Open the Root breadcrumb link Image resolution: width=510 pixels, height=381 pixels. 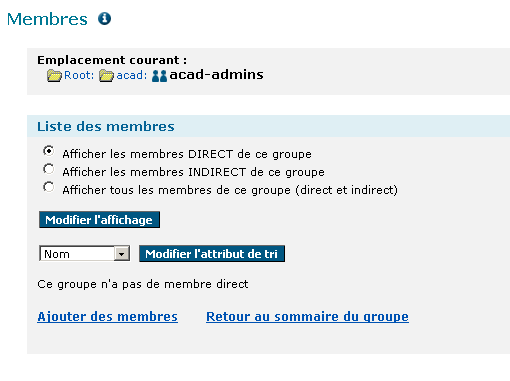[79, 75]
